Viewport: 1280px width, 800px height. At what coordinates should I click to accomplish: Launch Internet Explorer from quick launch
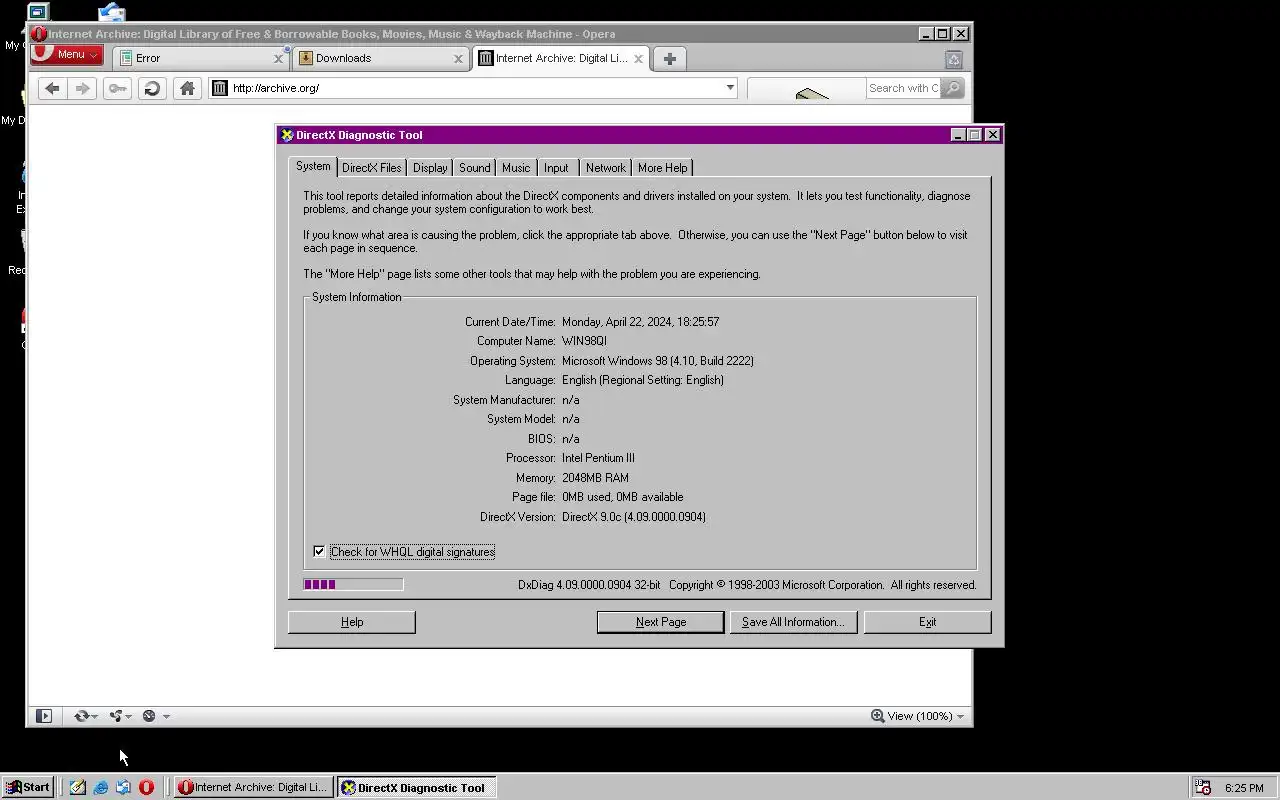pyautogui.click(x=101, y=787)
